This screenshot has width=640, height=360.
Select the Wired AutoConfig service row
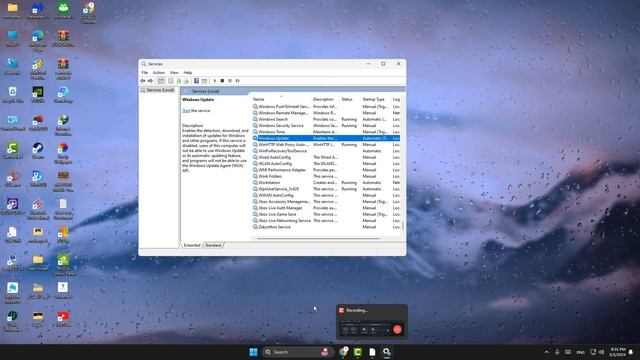click(x=326, y=157)
